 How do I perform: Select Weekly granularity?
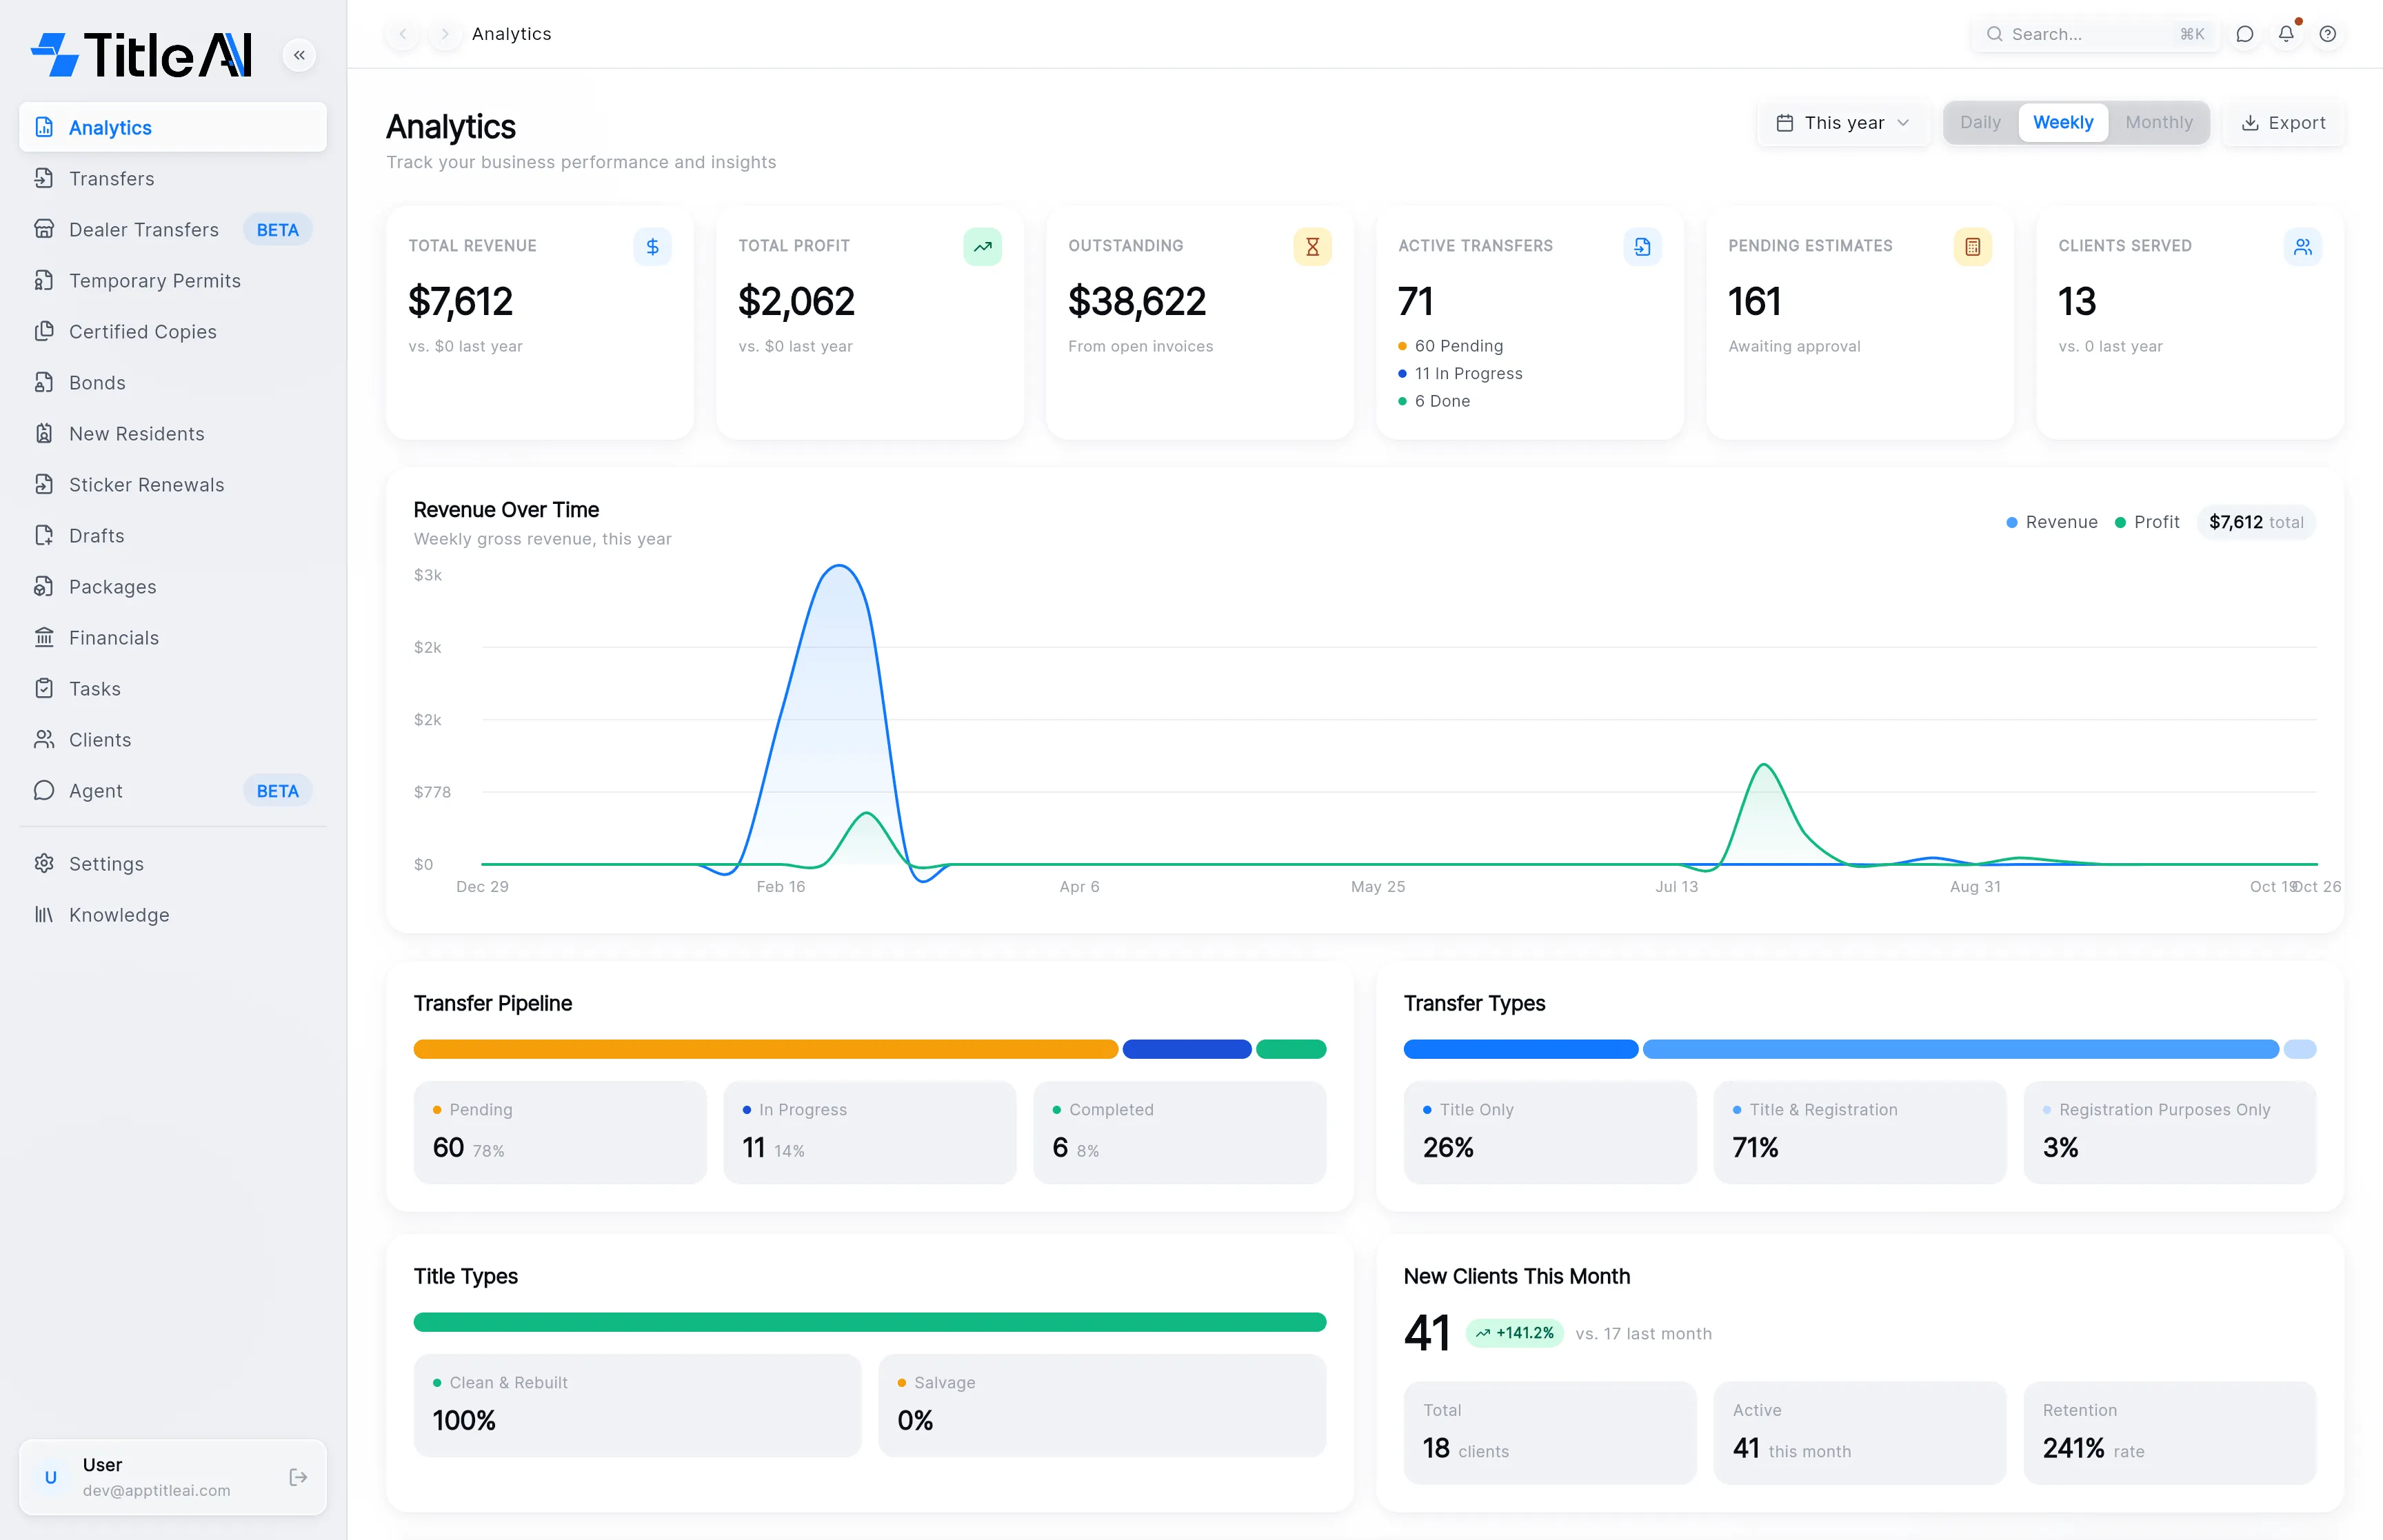coord(2063,123)
